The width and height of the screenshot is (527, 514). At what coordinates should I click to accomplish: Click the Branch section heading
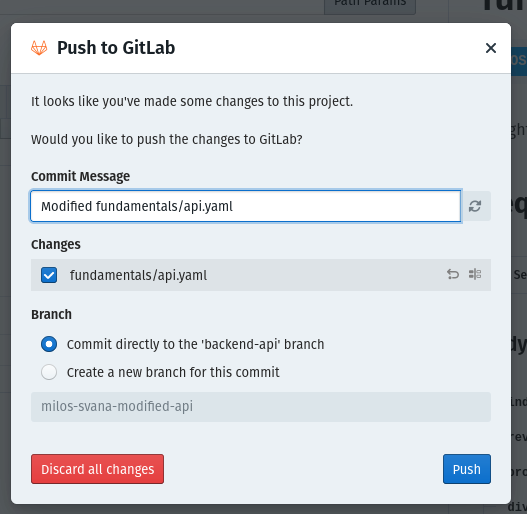pos(51,315)
